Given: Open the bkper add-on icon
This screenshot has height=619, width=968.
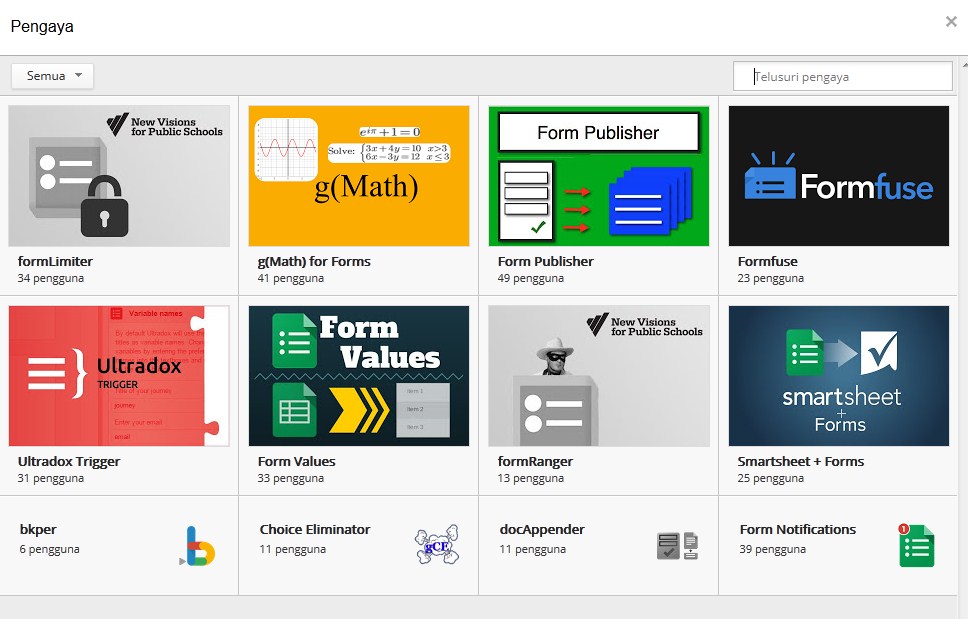Looking at the screenshot, I should [x=198, y=546].
